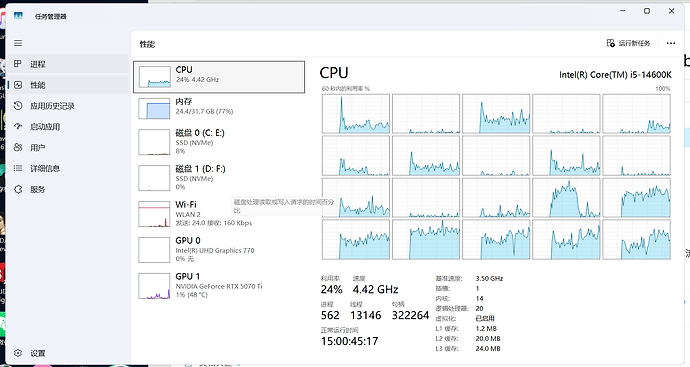
Task: Select the Wi-Fi WLAN 2 entry
Action: pyautogui.click(x=219, y=214)
